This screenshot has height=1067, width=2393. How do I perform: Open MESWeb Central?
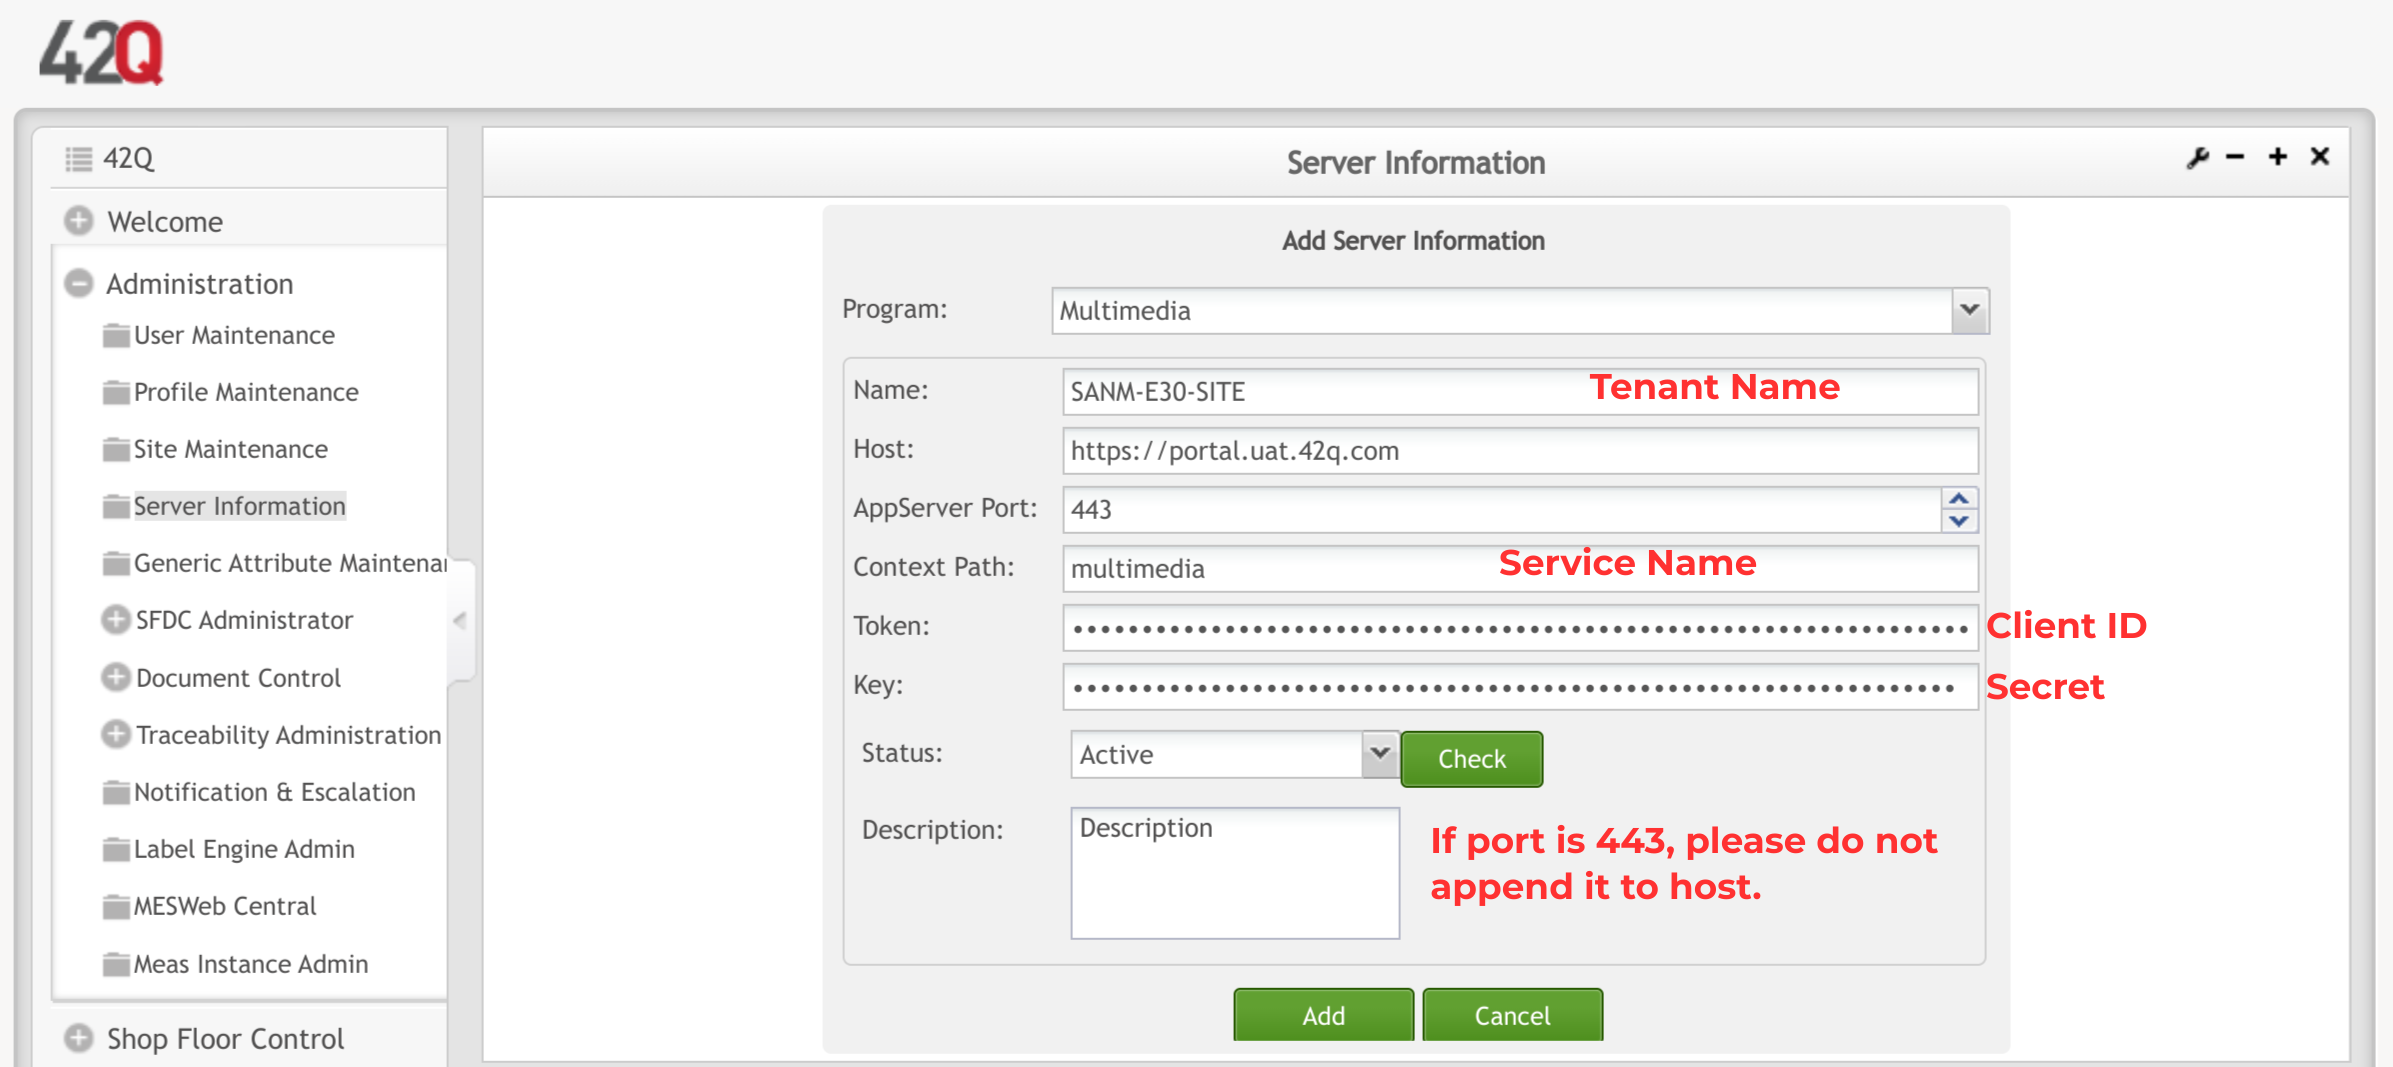point(225,906)
